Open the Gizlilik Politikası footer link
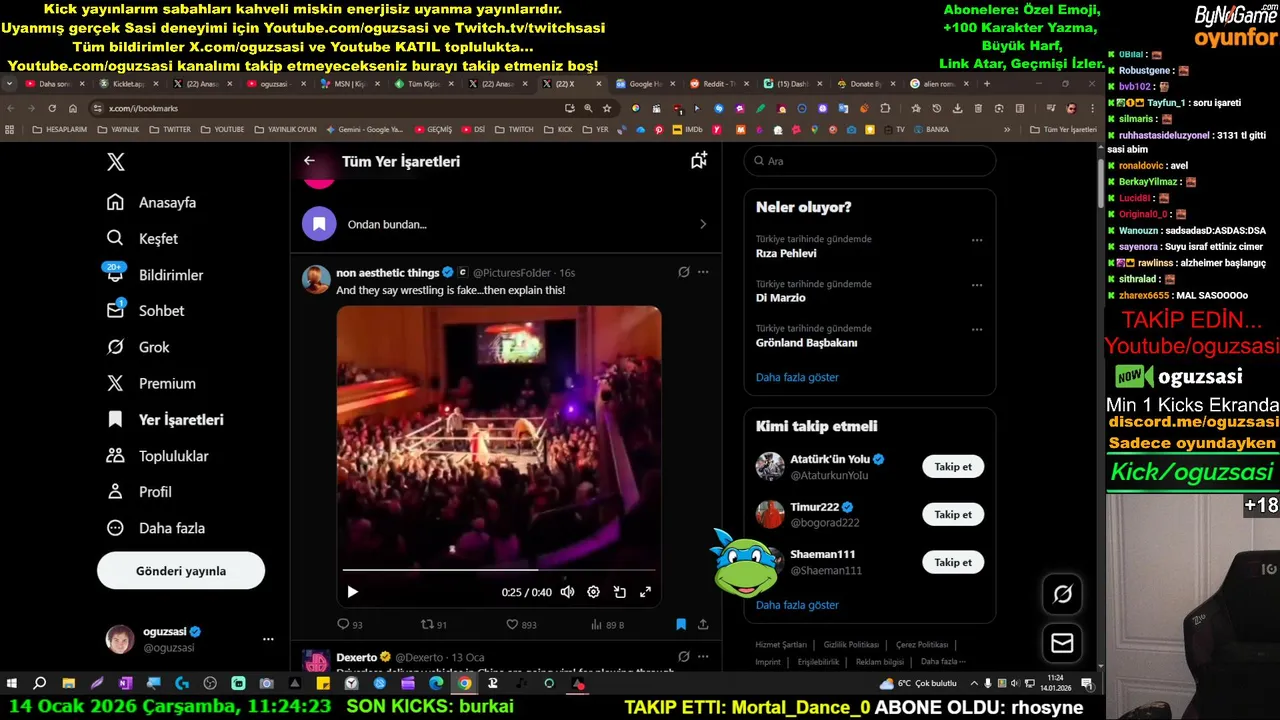Viewport: 1280px width, 720px height. [x=851, y=645]
